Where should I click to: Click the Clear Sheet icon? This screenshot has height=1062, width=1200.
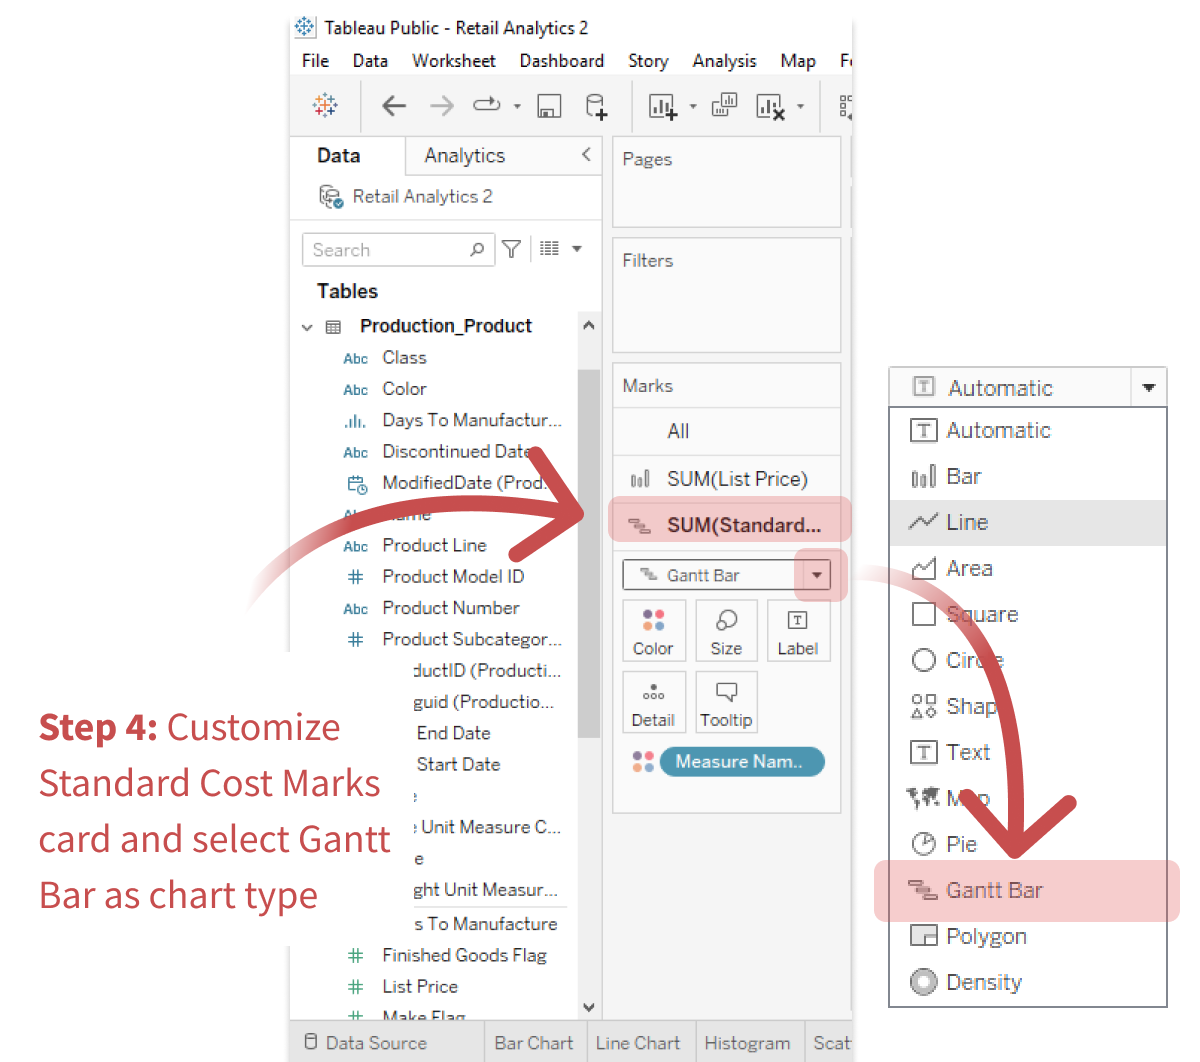click(770, 106)
